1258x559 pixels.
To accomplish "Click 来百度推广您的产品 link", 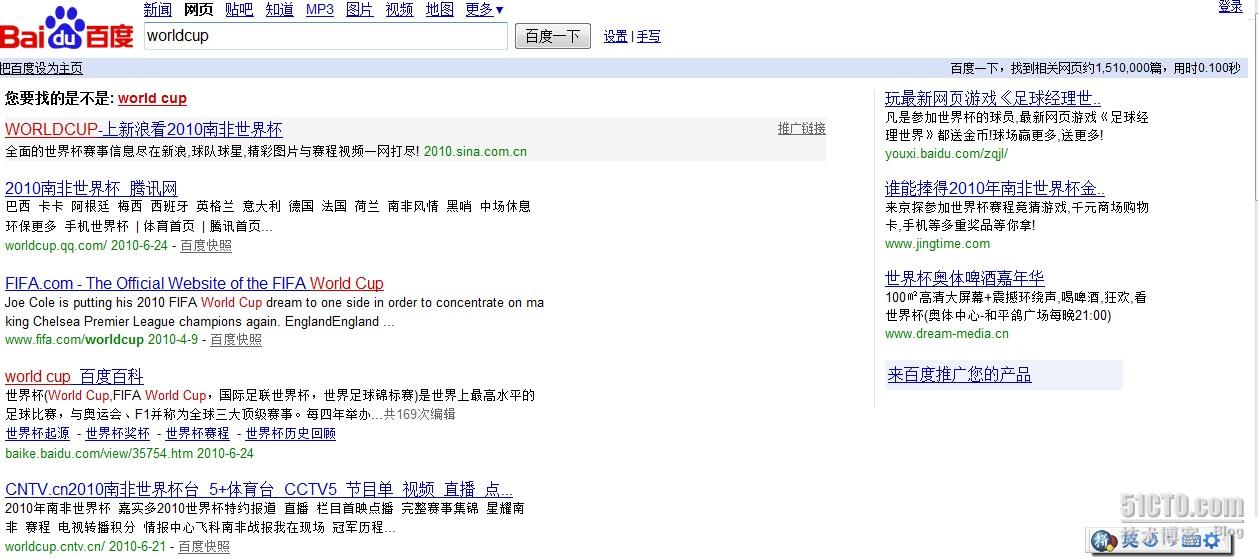I will [x=959, y=375].
